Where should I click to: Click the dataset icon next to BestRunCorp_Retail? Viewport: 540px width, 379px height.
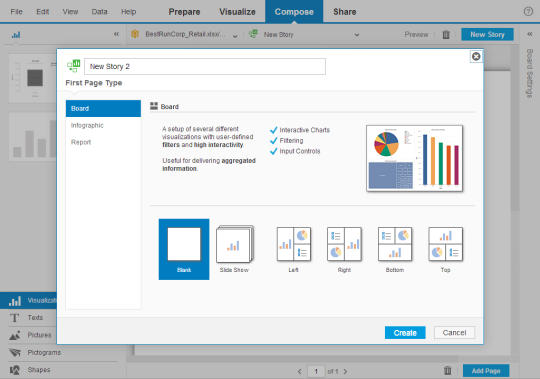tap(135, 34)
